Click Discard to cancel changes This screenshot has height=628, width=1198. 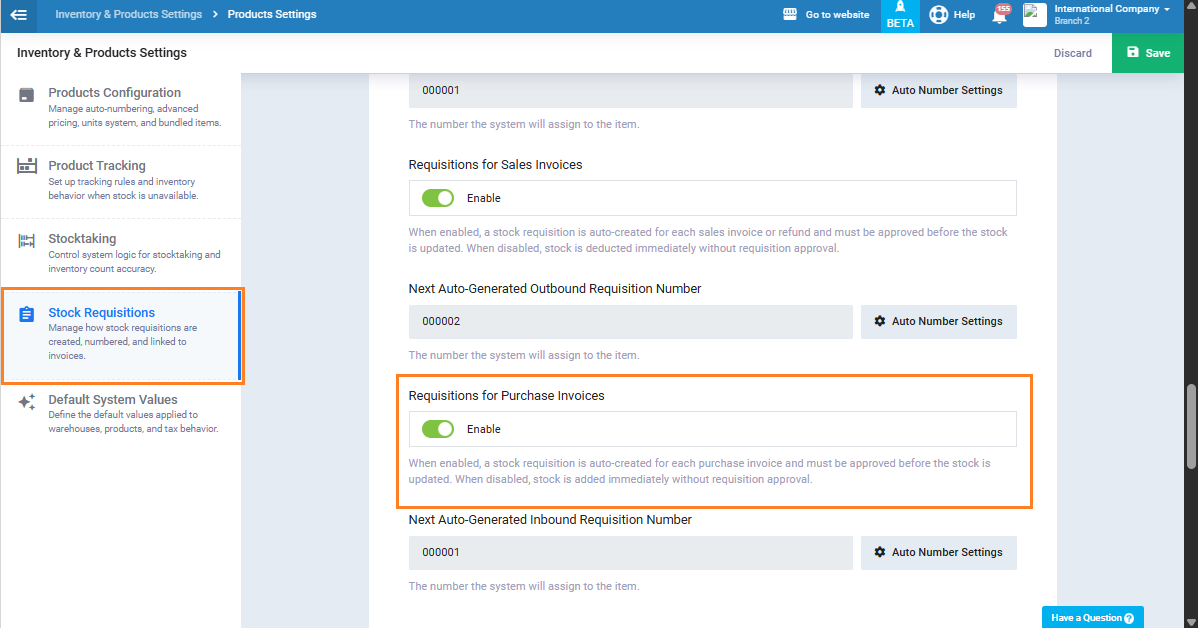coord(1072,53)
